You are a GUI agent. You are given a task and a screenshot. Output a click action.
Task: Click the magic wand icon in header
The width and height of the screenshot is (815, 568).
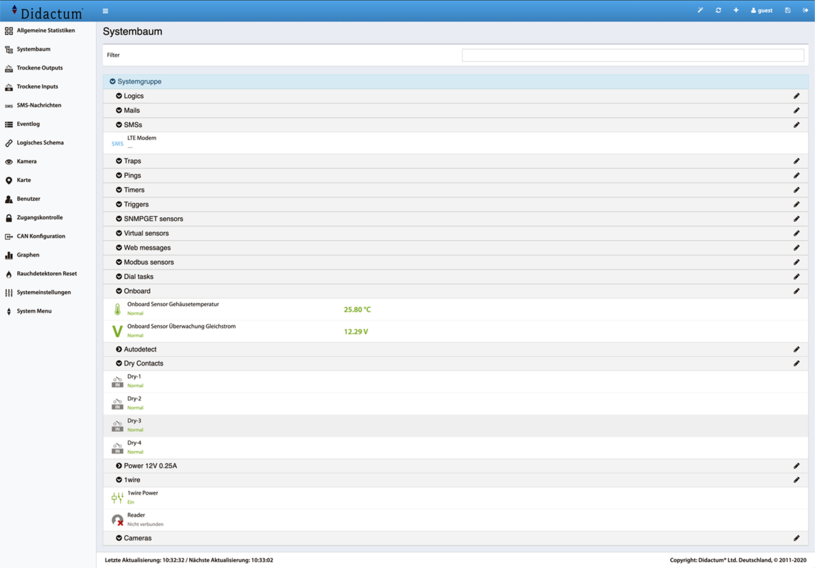click(700, 10)
